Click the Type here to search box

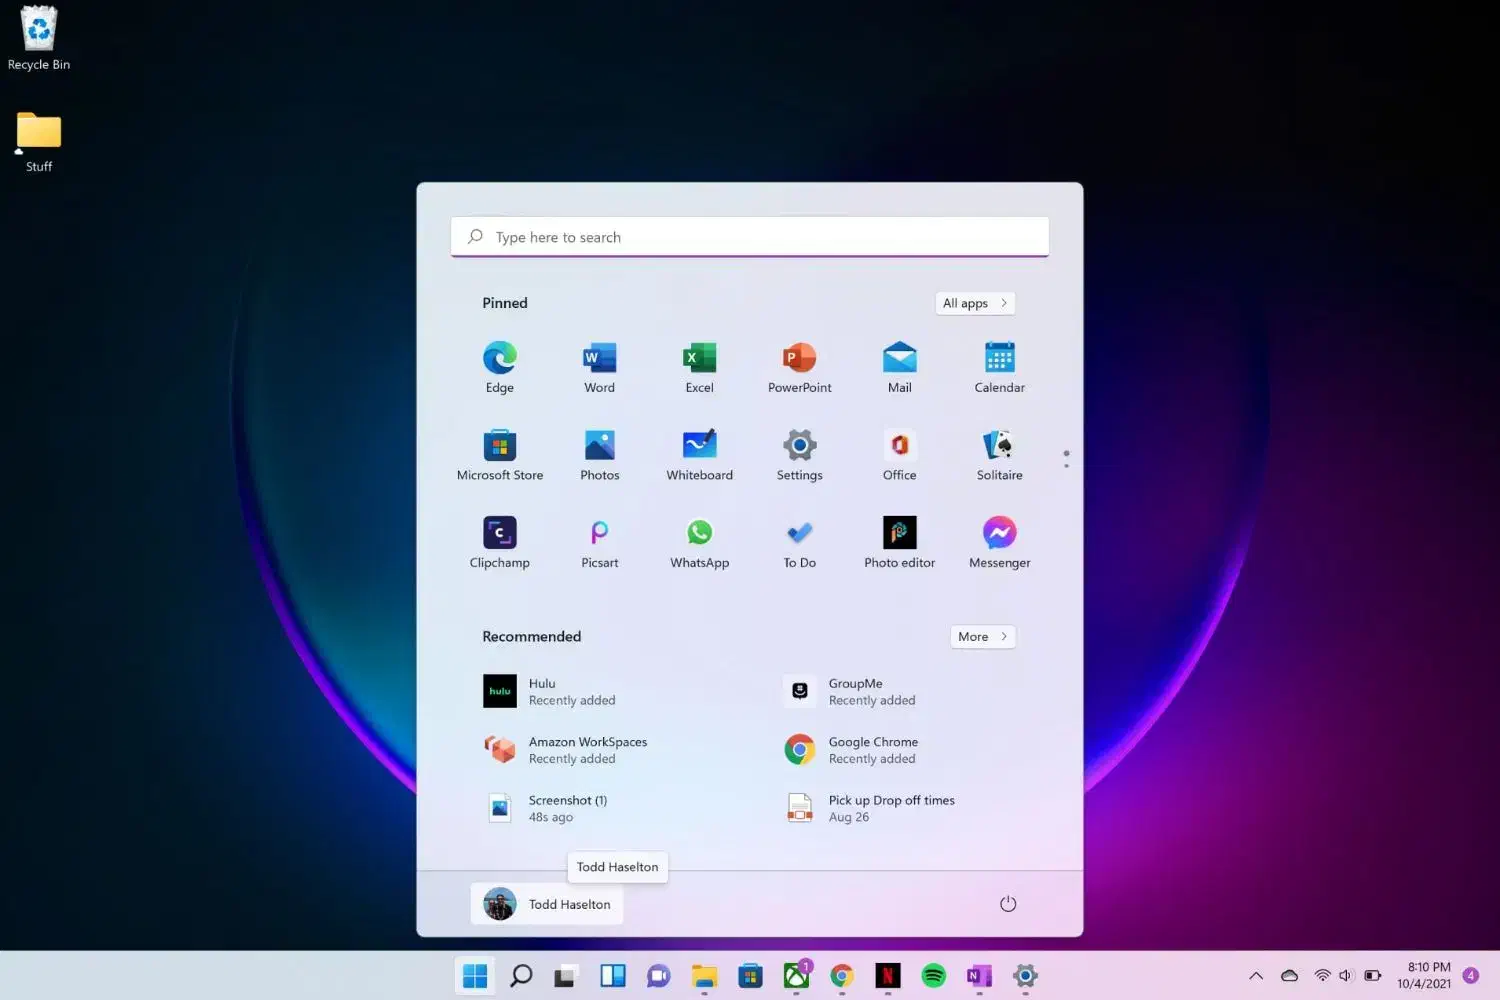click(750, 237)
